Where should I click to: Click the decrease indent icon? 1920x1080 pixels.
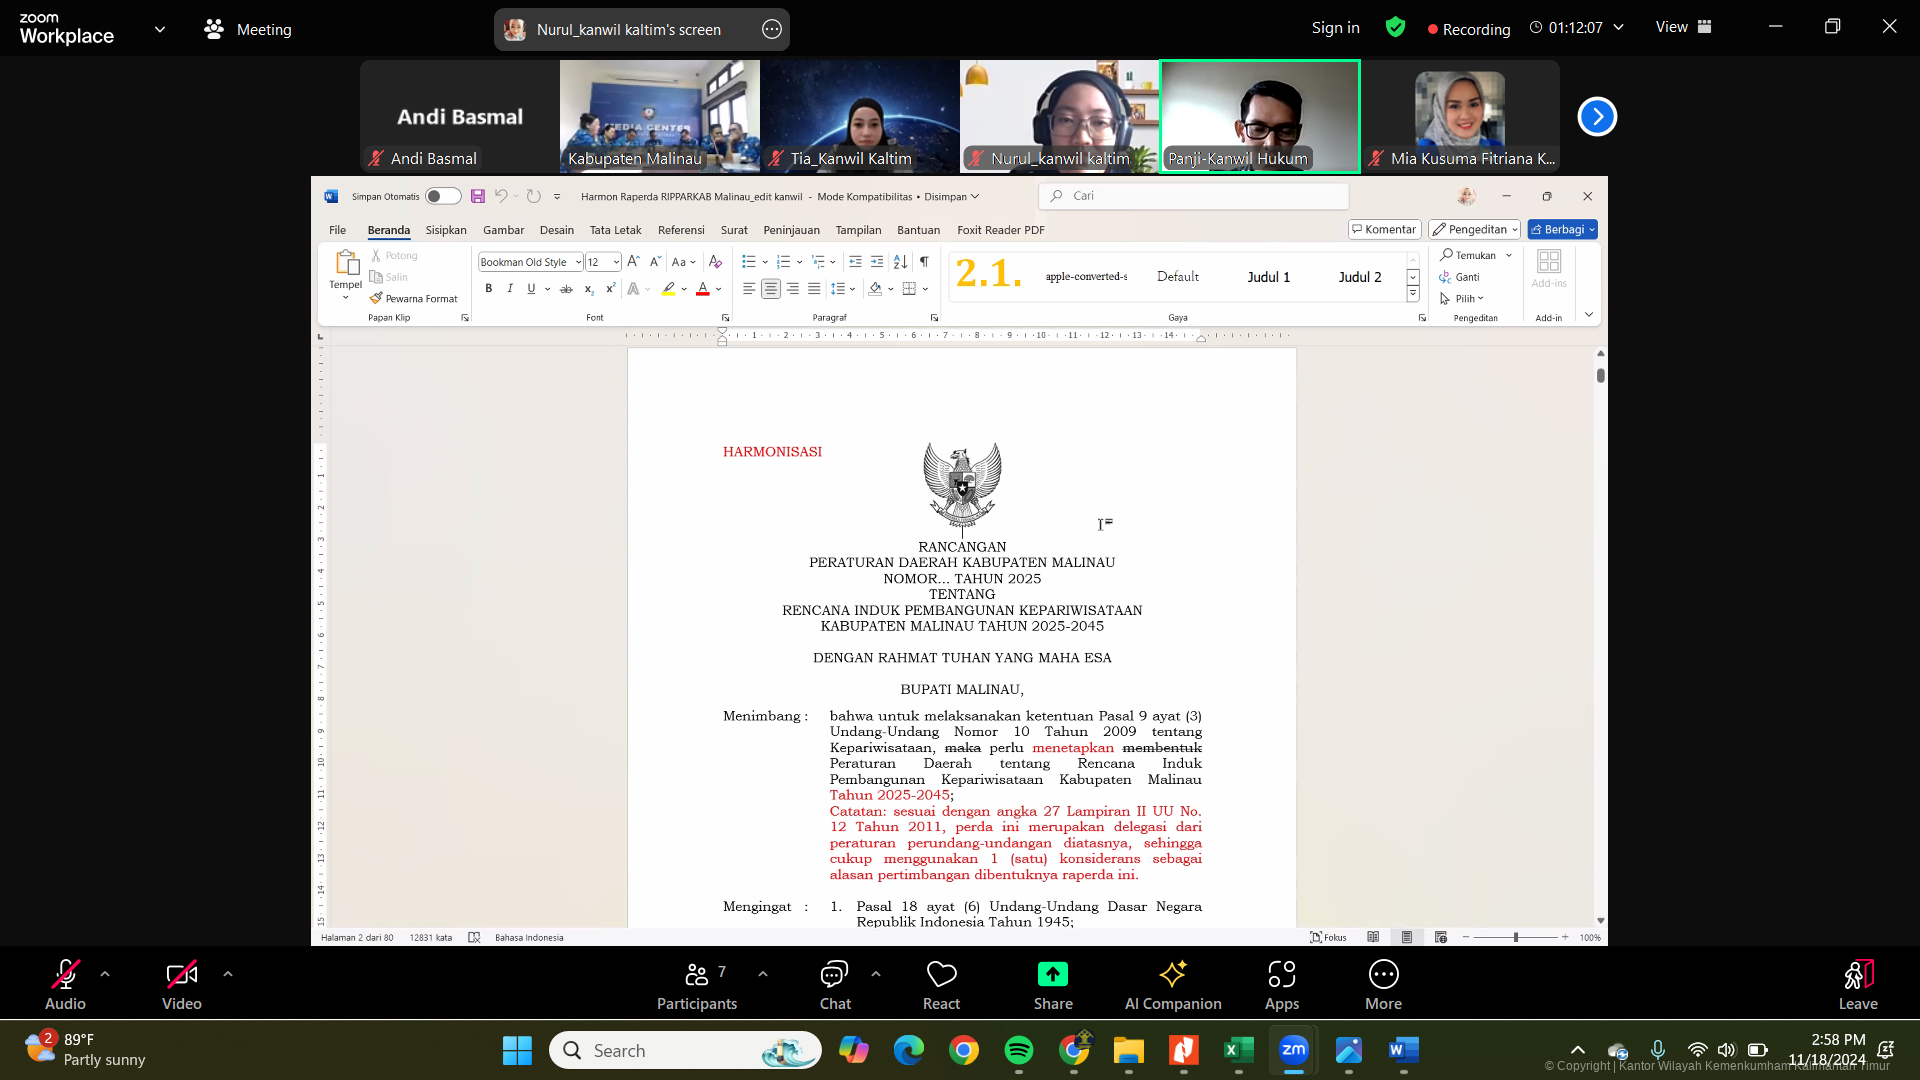[x=855, y=262]
